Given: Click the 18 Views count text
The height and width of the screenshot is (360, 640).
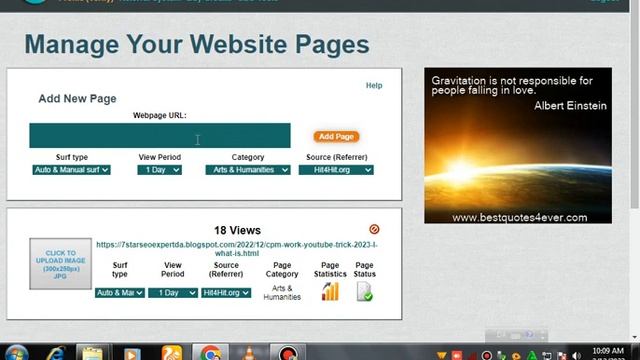Looking at the screenshot, I should (237, 230).
